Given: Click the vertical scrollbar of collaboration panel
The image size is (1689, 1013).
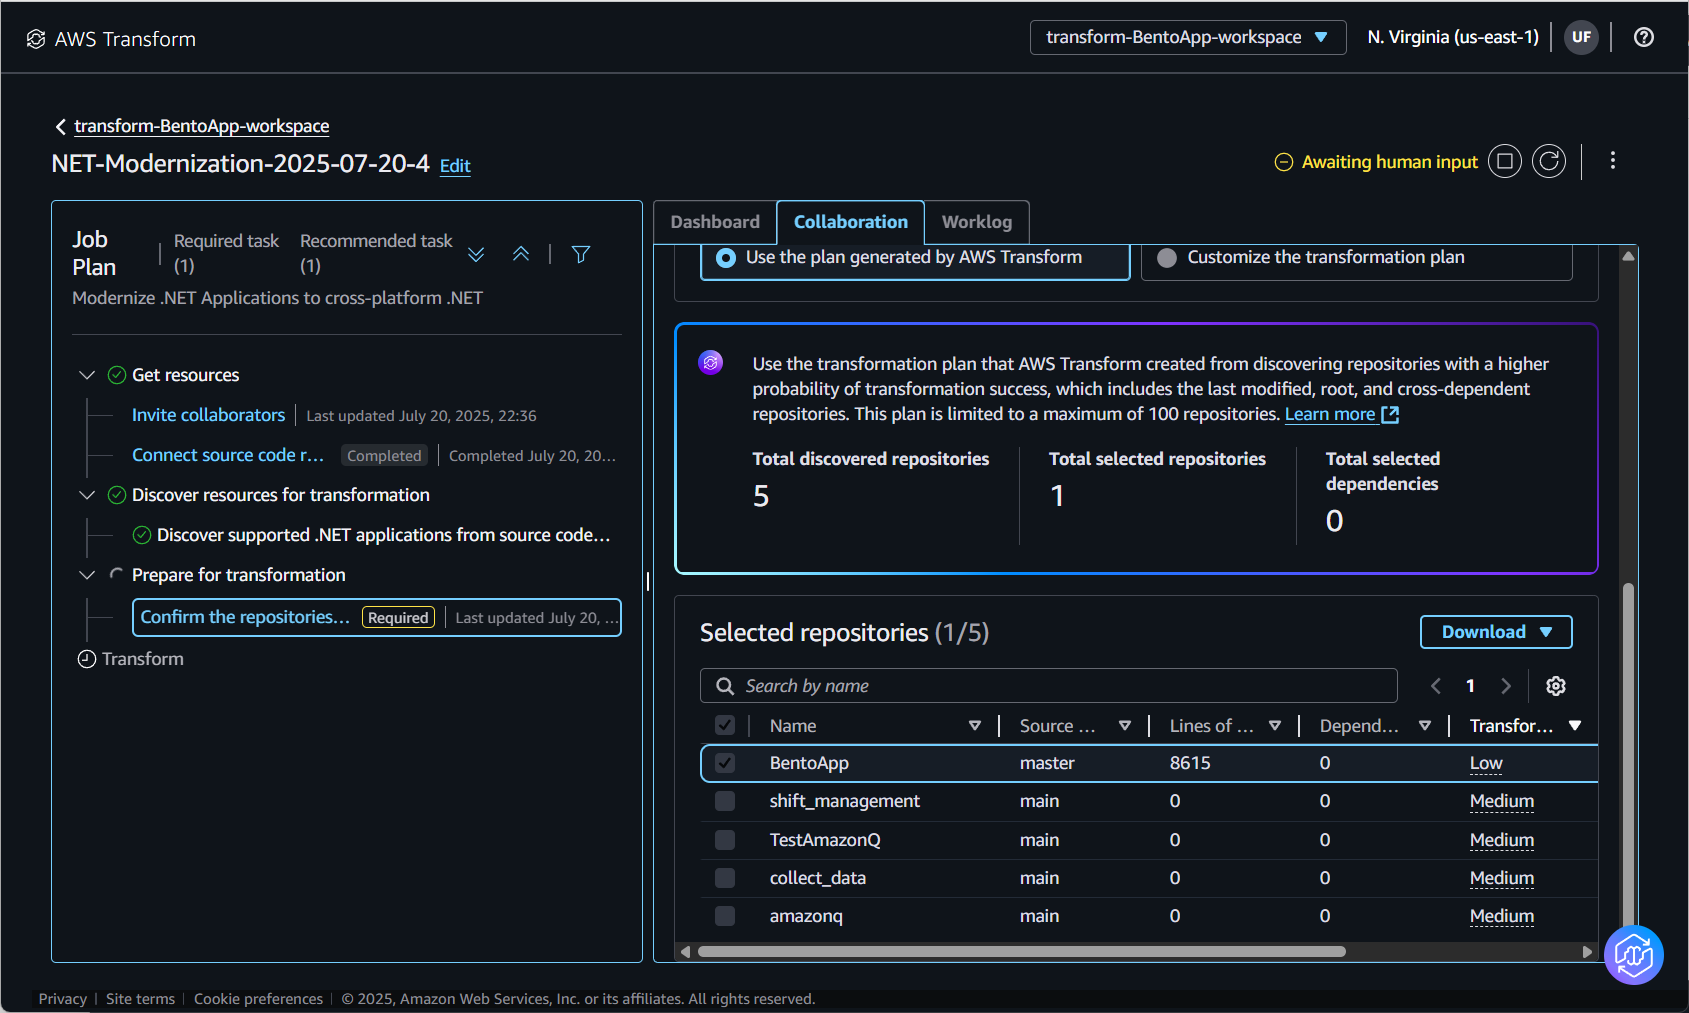Looking at the screenshot, I should (x=1628, y=757).
